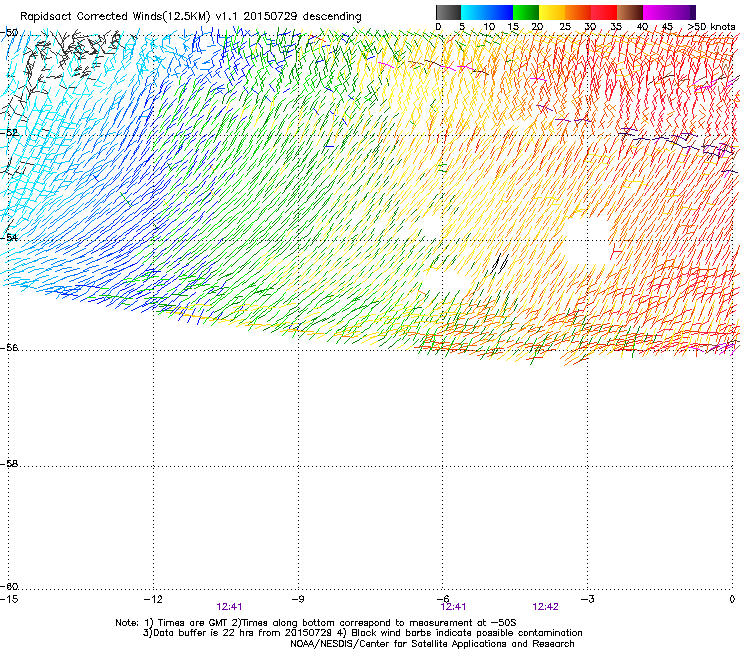Viewport: 740px width, 650px height.
Task: Click the latitude label '-58'
Action: [x=9, y=464]
